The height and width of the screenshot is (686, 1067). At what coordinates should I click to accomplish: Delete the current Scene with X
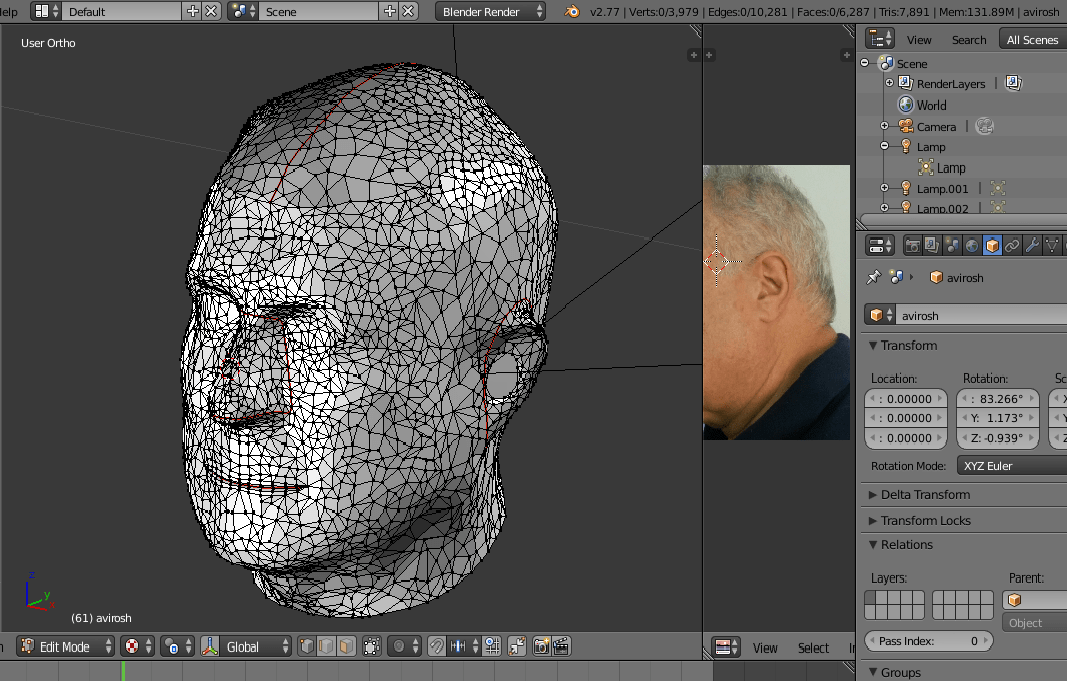coord(408,11)
